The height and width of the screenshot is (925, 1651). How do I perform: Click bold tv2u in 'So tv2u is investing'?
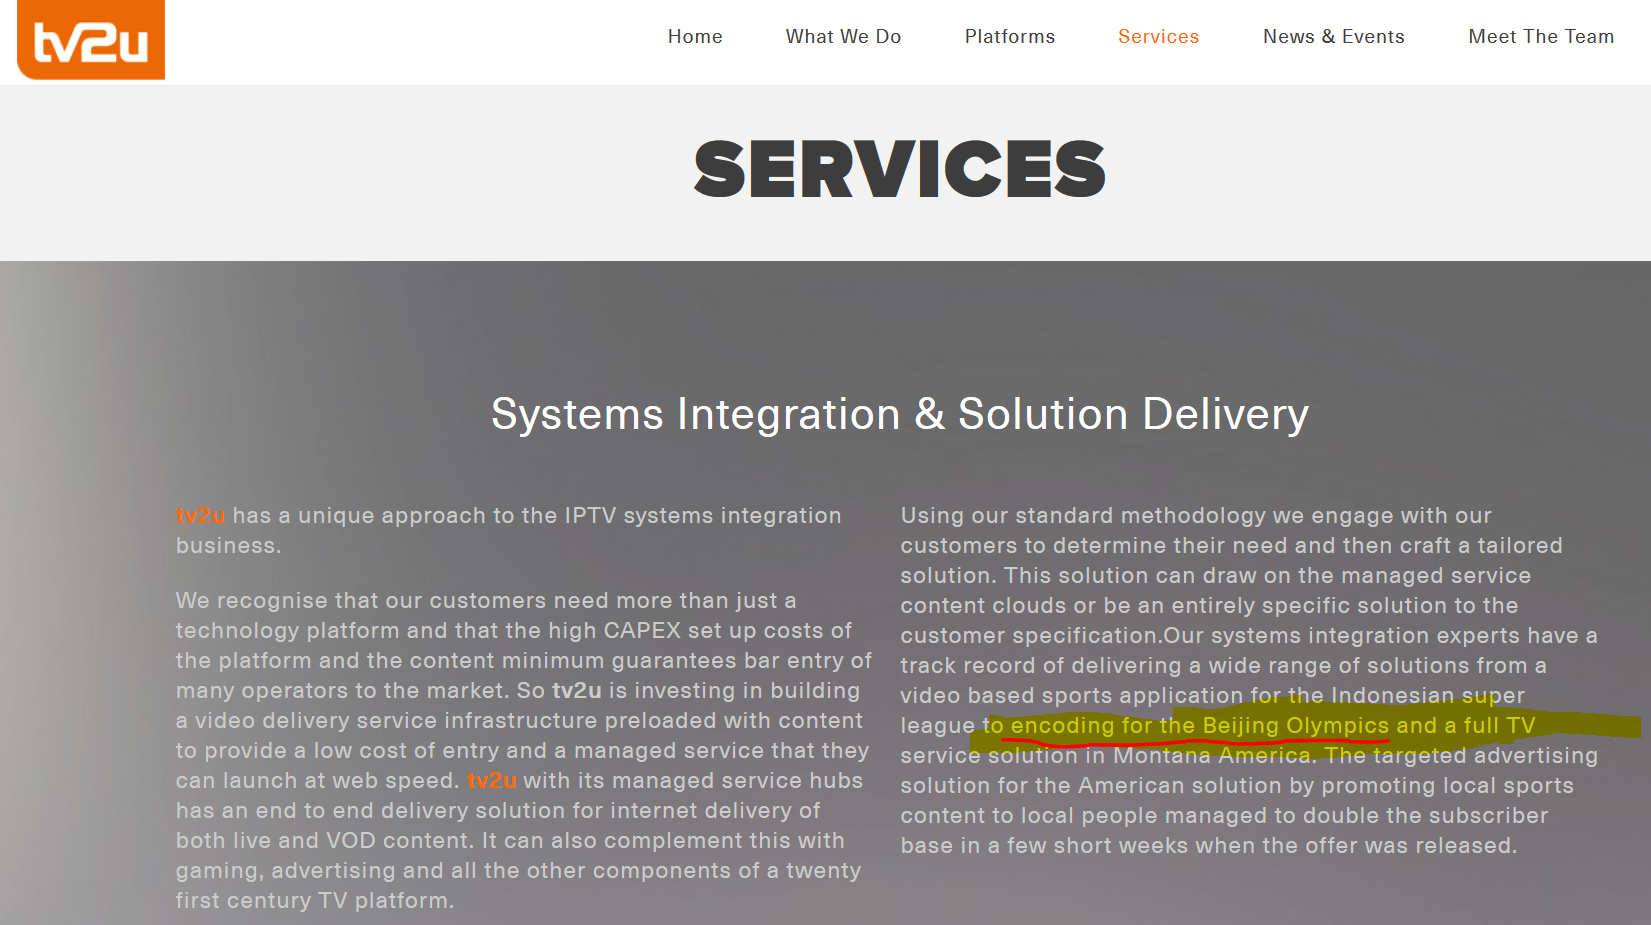(x=577, y=691)
